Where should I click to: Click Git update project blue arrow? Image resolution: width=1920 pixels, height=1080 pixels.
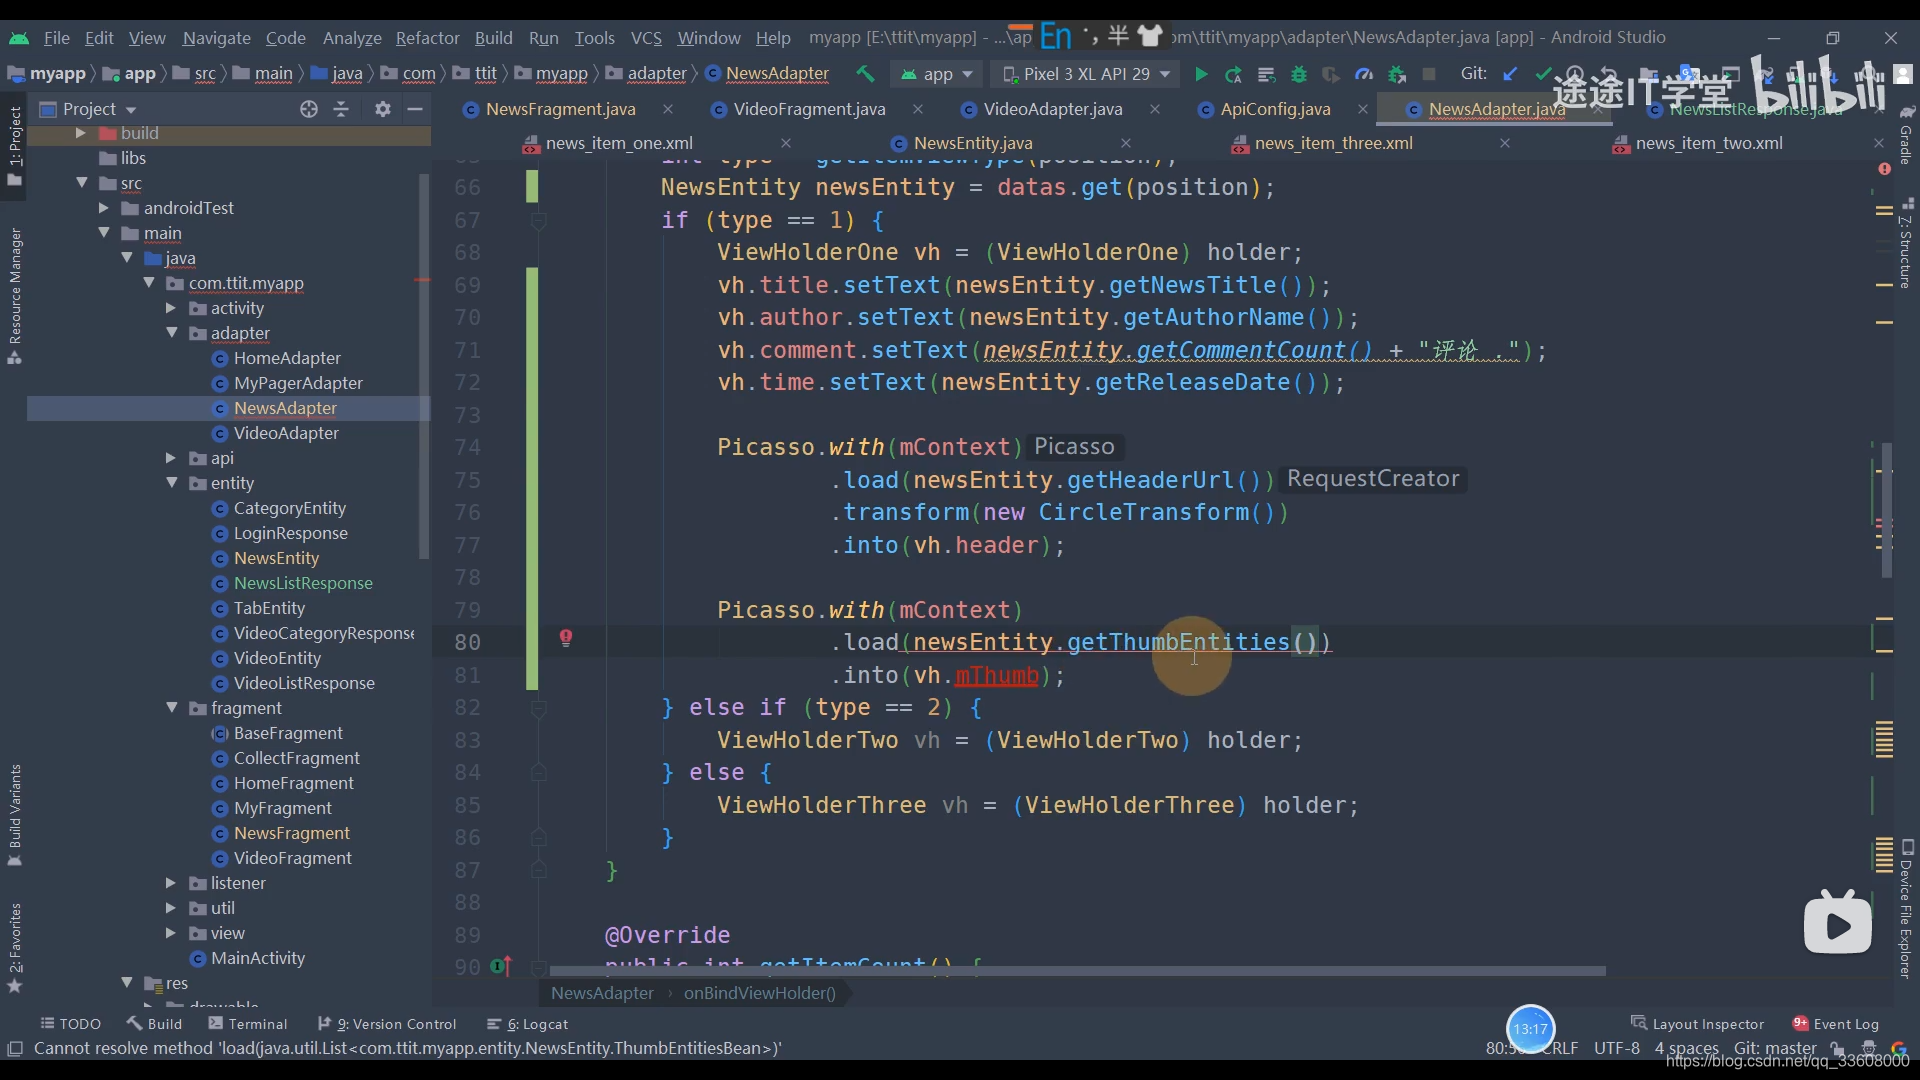(1511, 74)
